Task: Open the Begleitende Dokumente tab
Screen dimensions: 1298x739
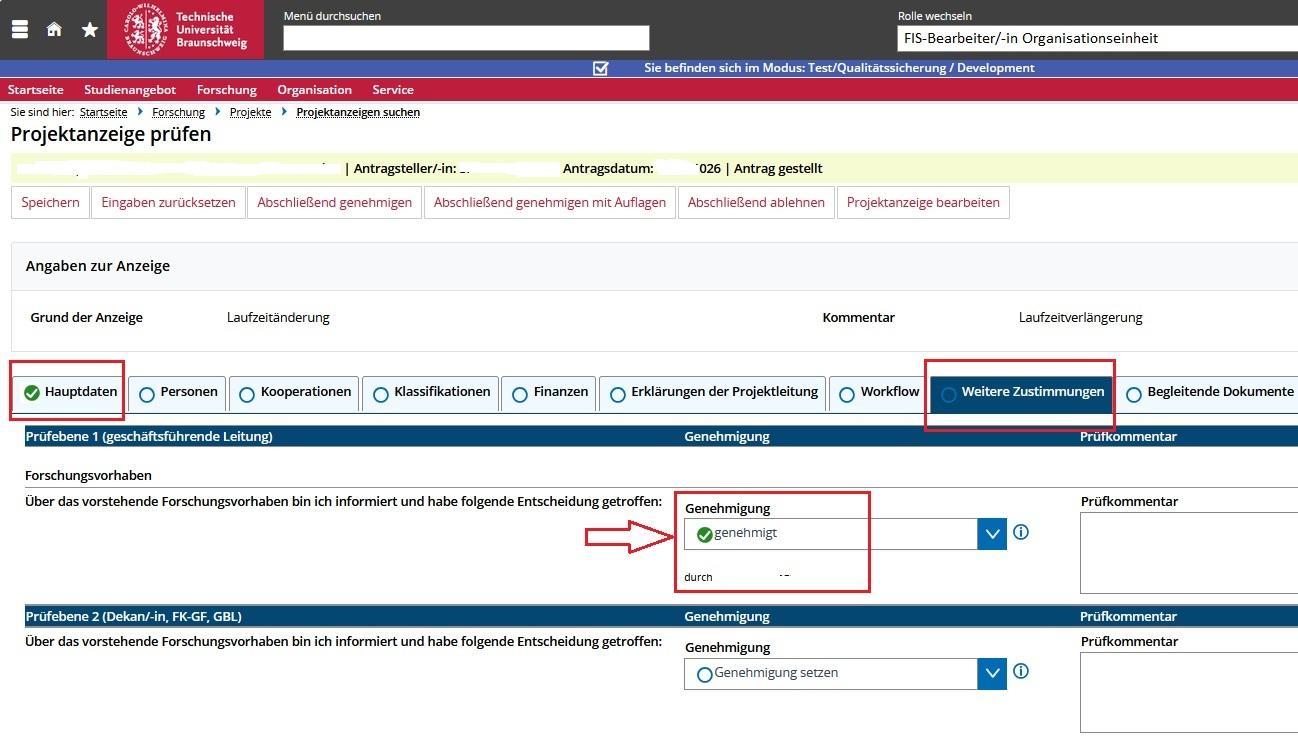Action: [x=1208, y=392]
